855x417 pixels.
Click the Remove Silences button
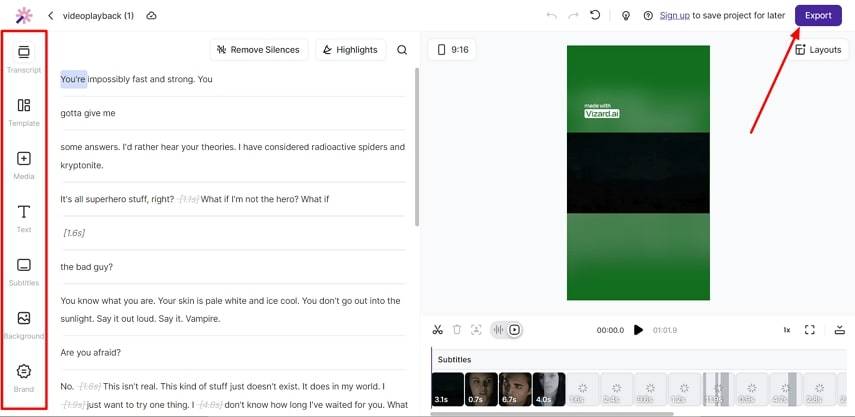coord(258,50)
